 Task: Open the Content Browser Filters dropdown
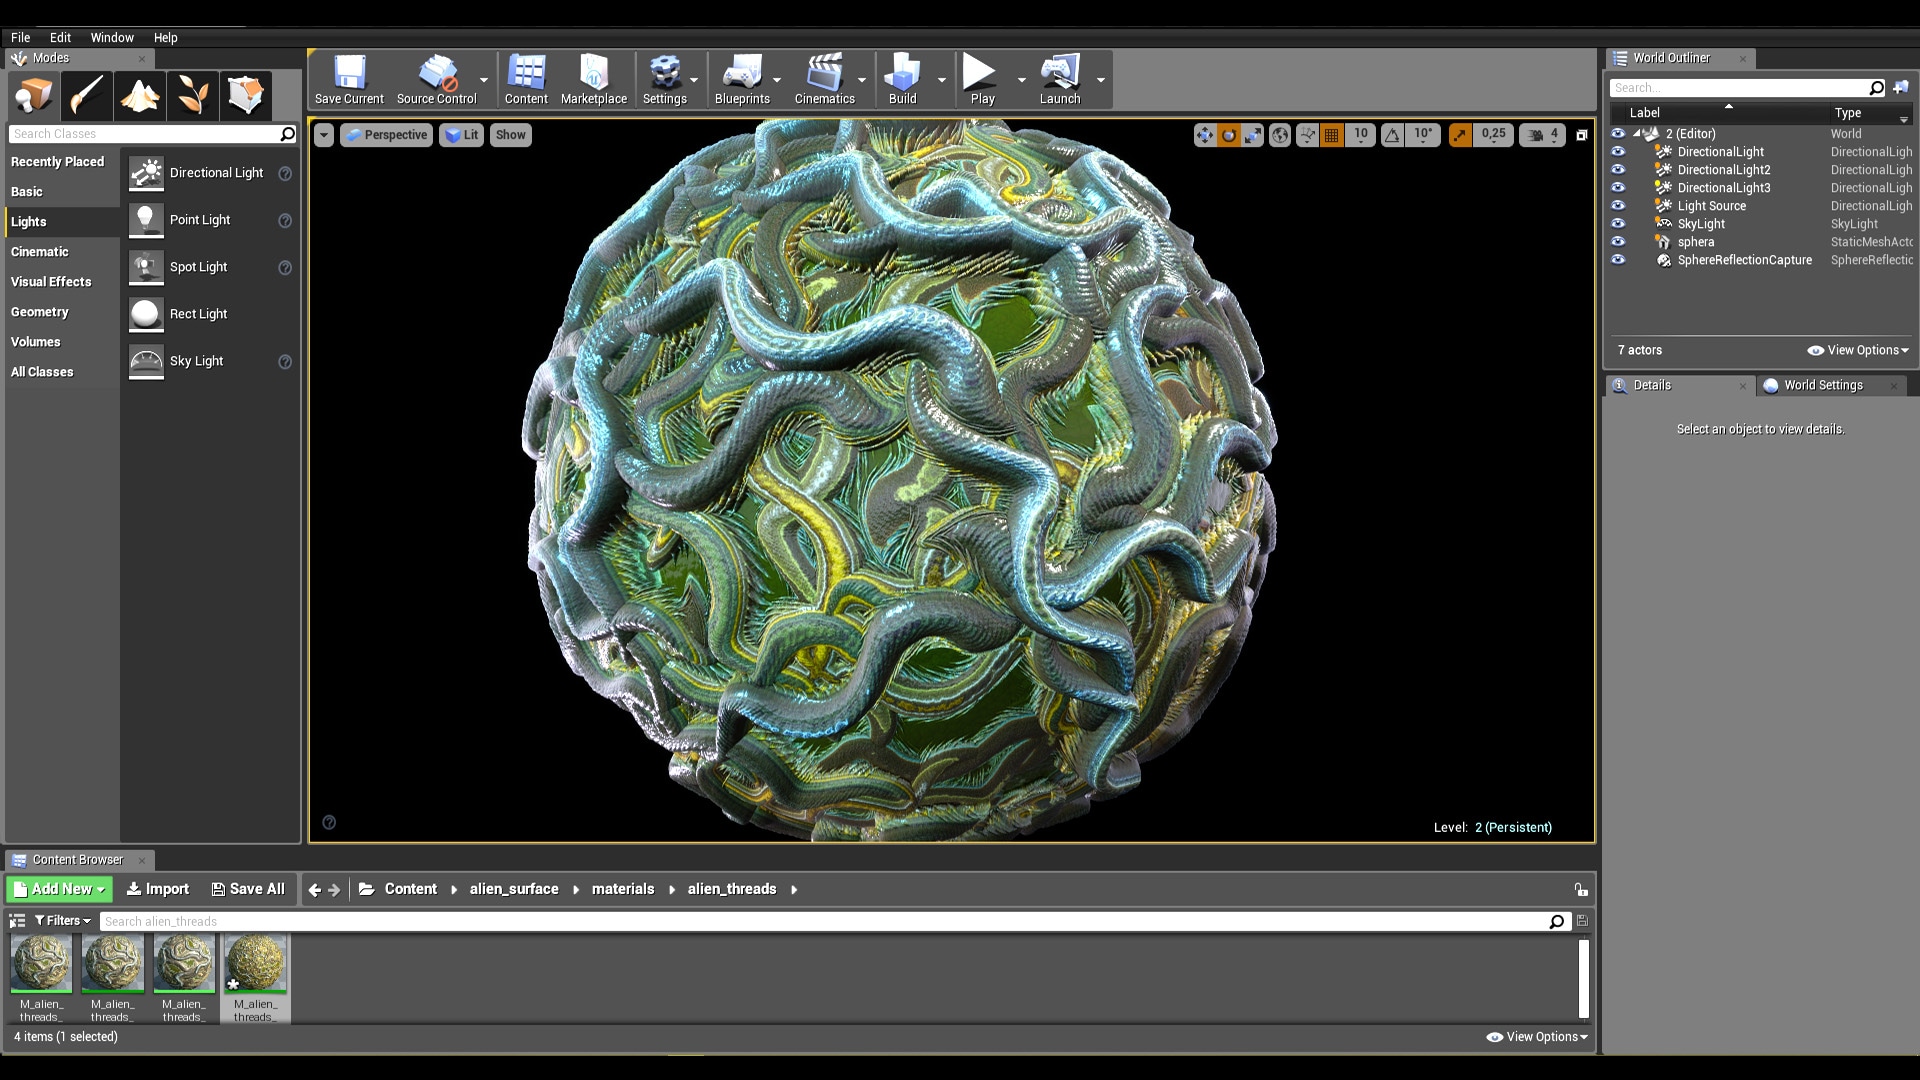coord(63,921)
